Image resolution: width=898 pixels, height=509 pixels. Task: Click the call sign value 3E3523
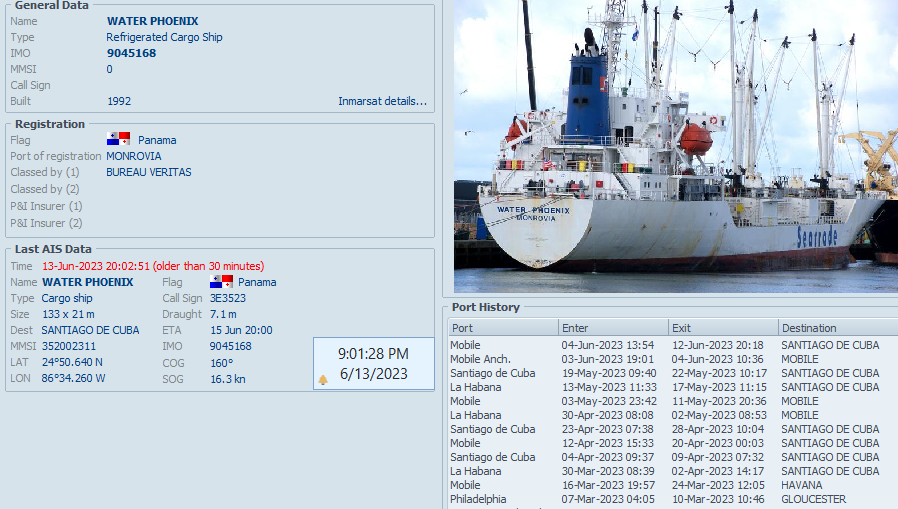227,298
